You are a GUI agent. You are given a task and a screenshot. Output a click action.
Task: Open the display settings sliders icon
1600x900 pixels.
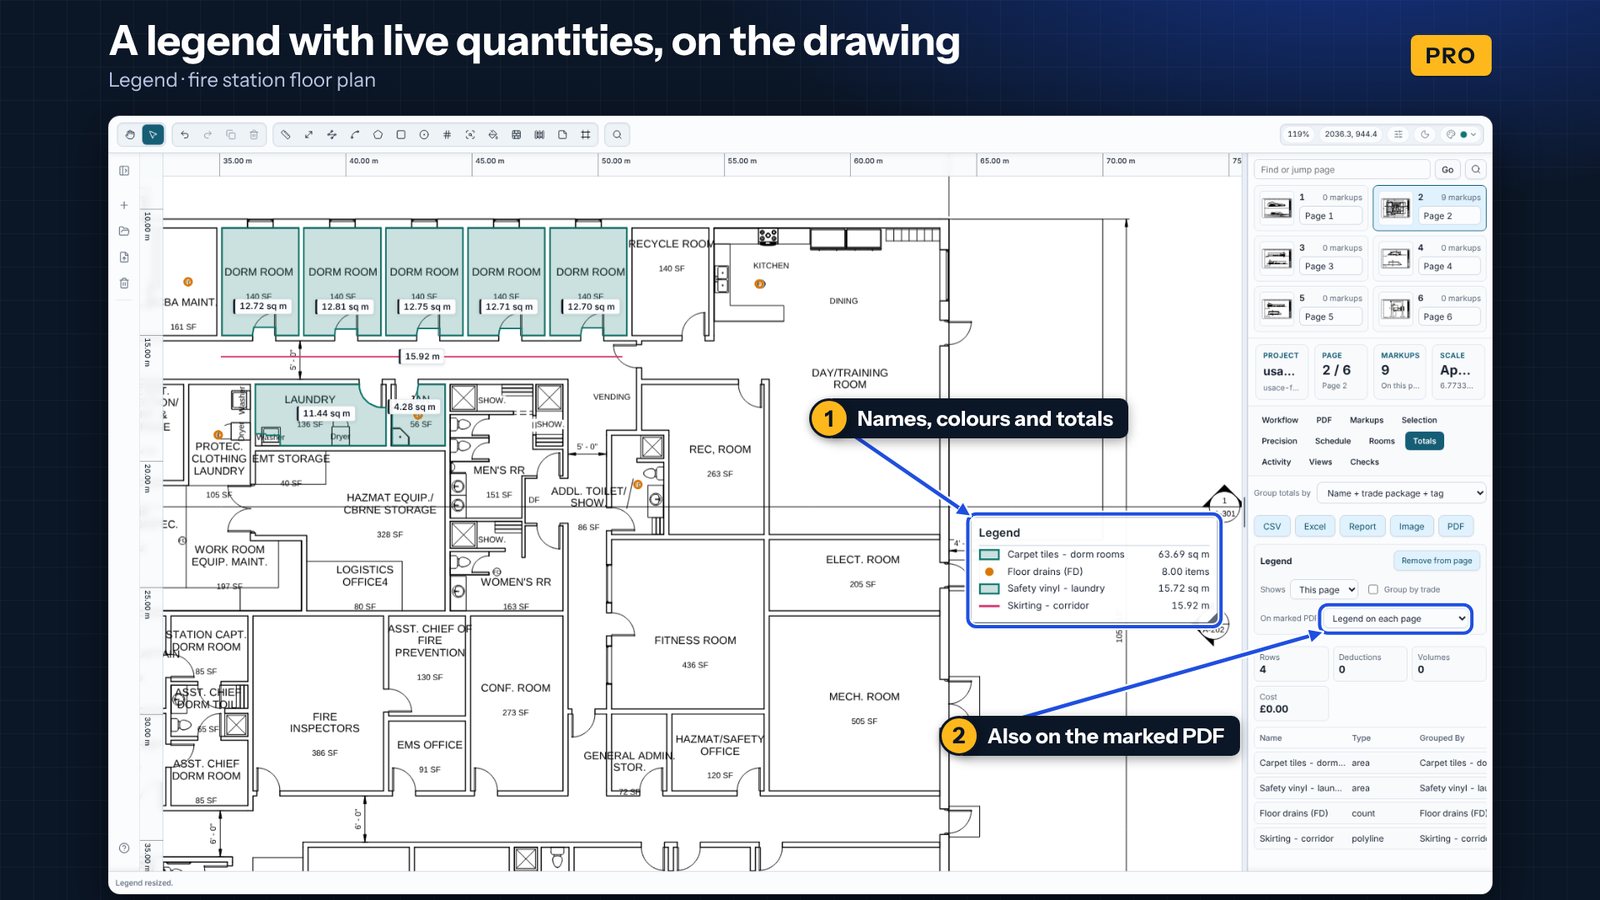[1398, 134]
